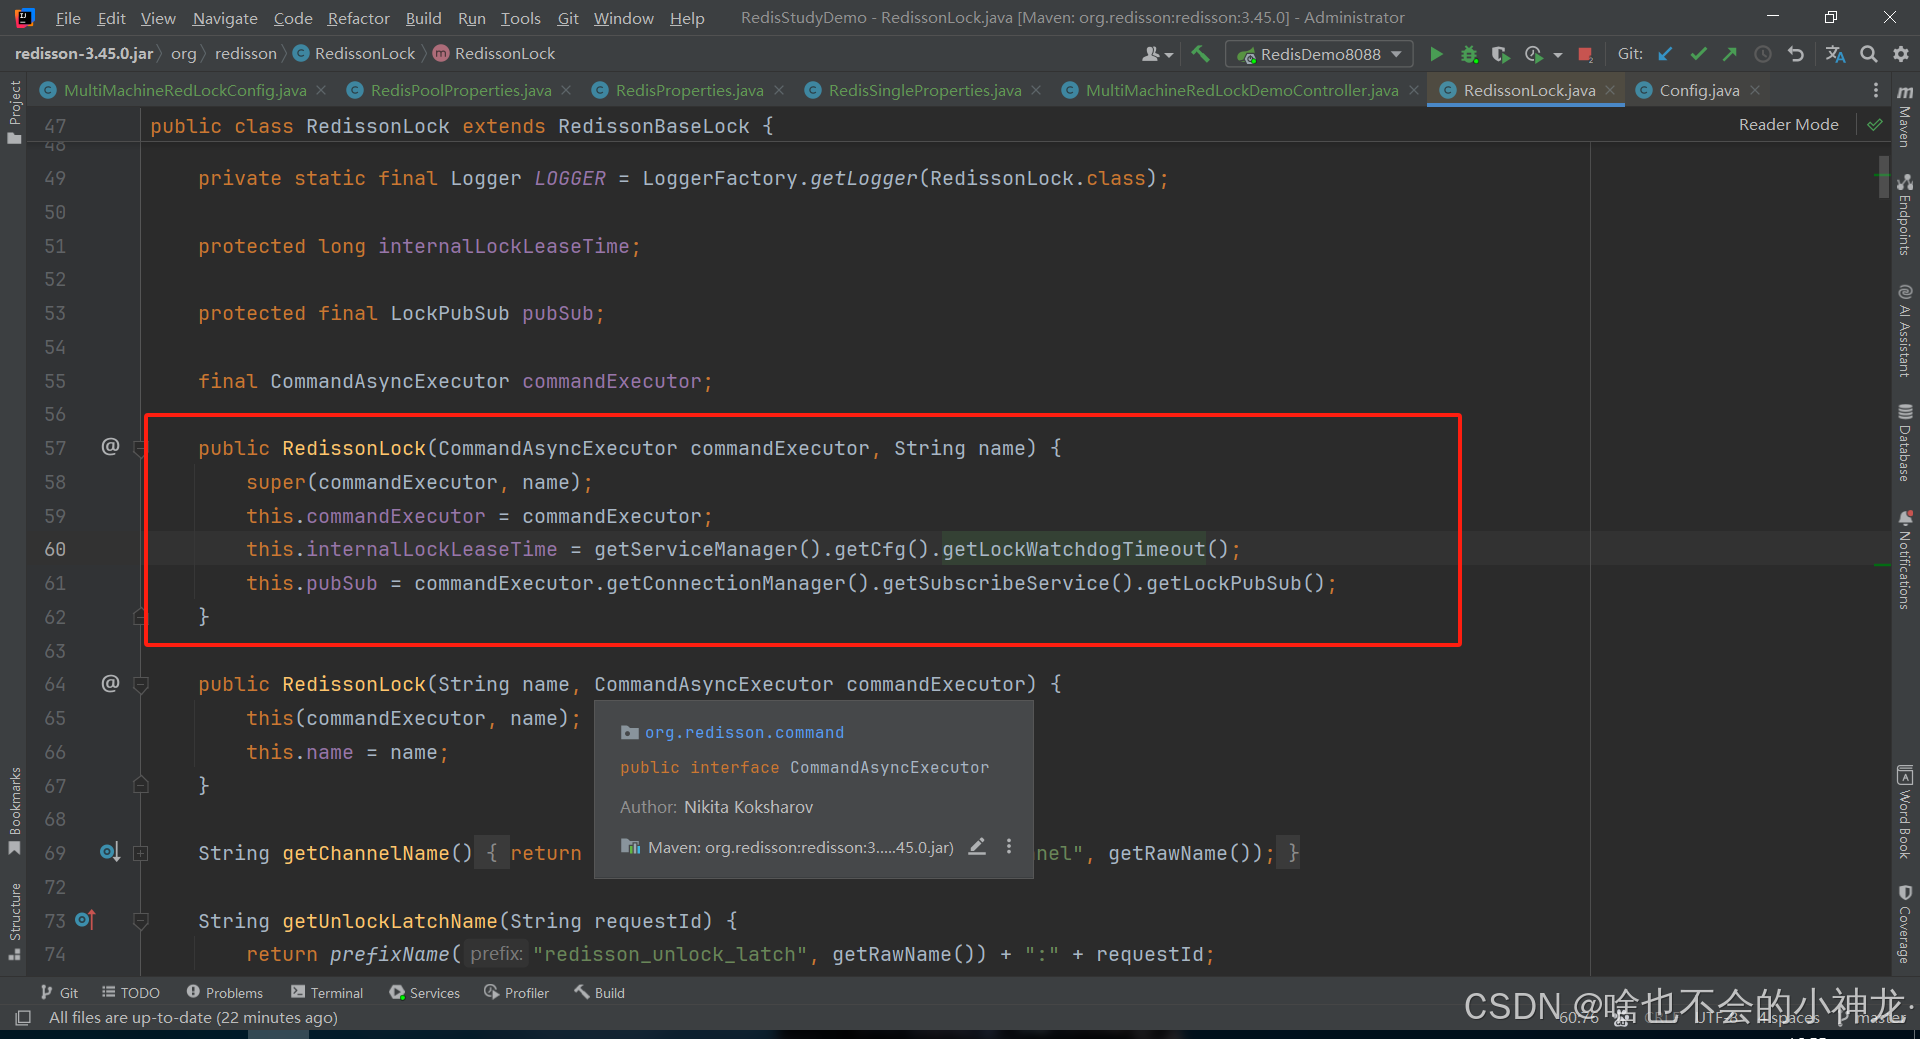Open the Profiler tool window button

coord(517,992)
